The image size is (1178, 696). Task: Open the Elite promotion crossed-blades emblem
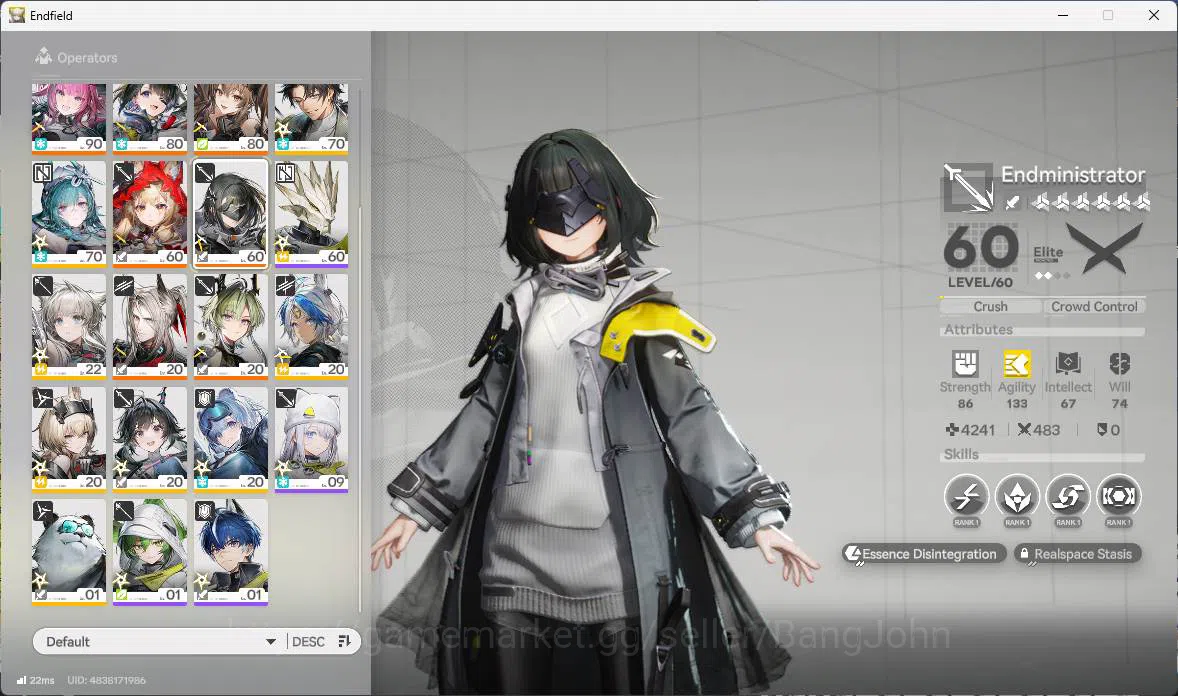click(1104, 248)
